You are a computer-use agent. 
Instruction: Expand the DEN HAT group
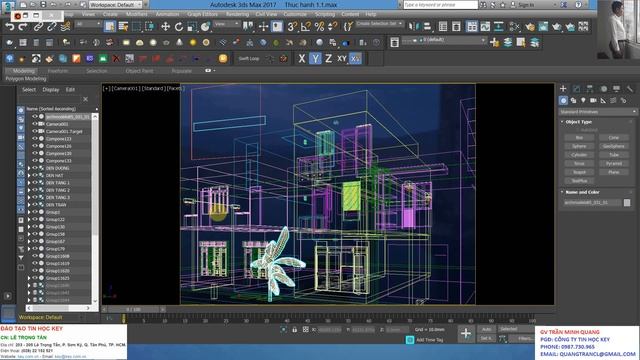29,176
